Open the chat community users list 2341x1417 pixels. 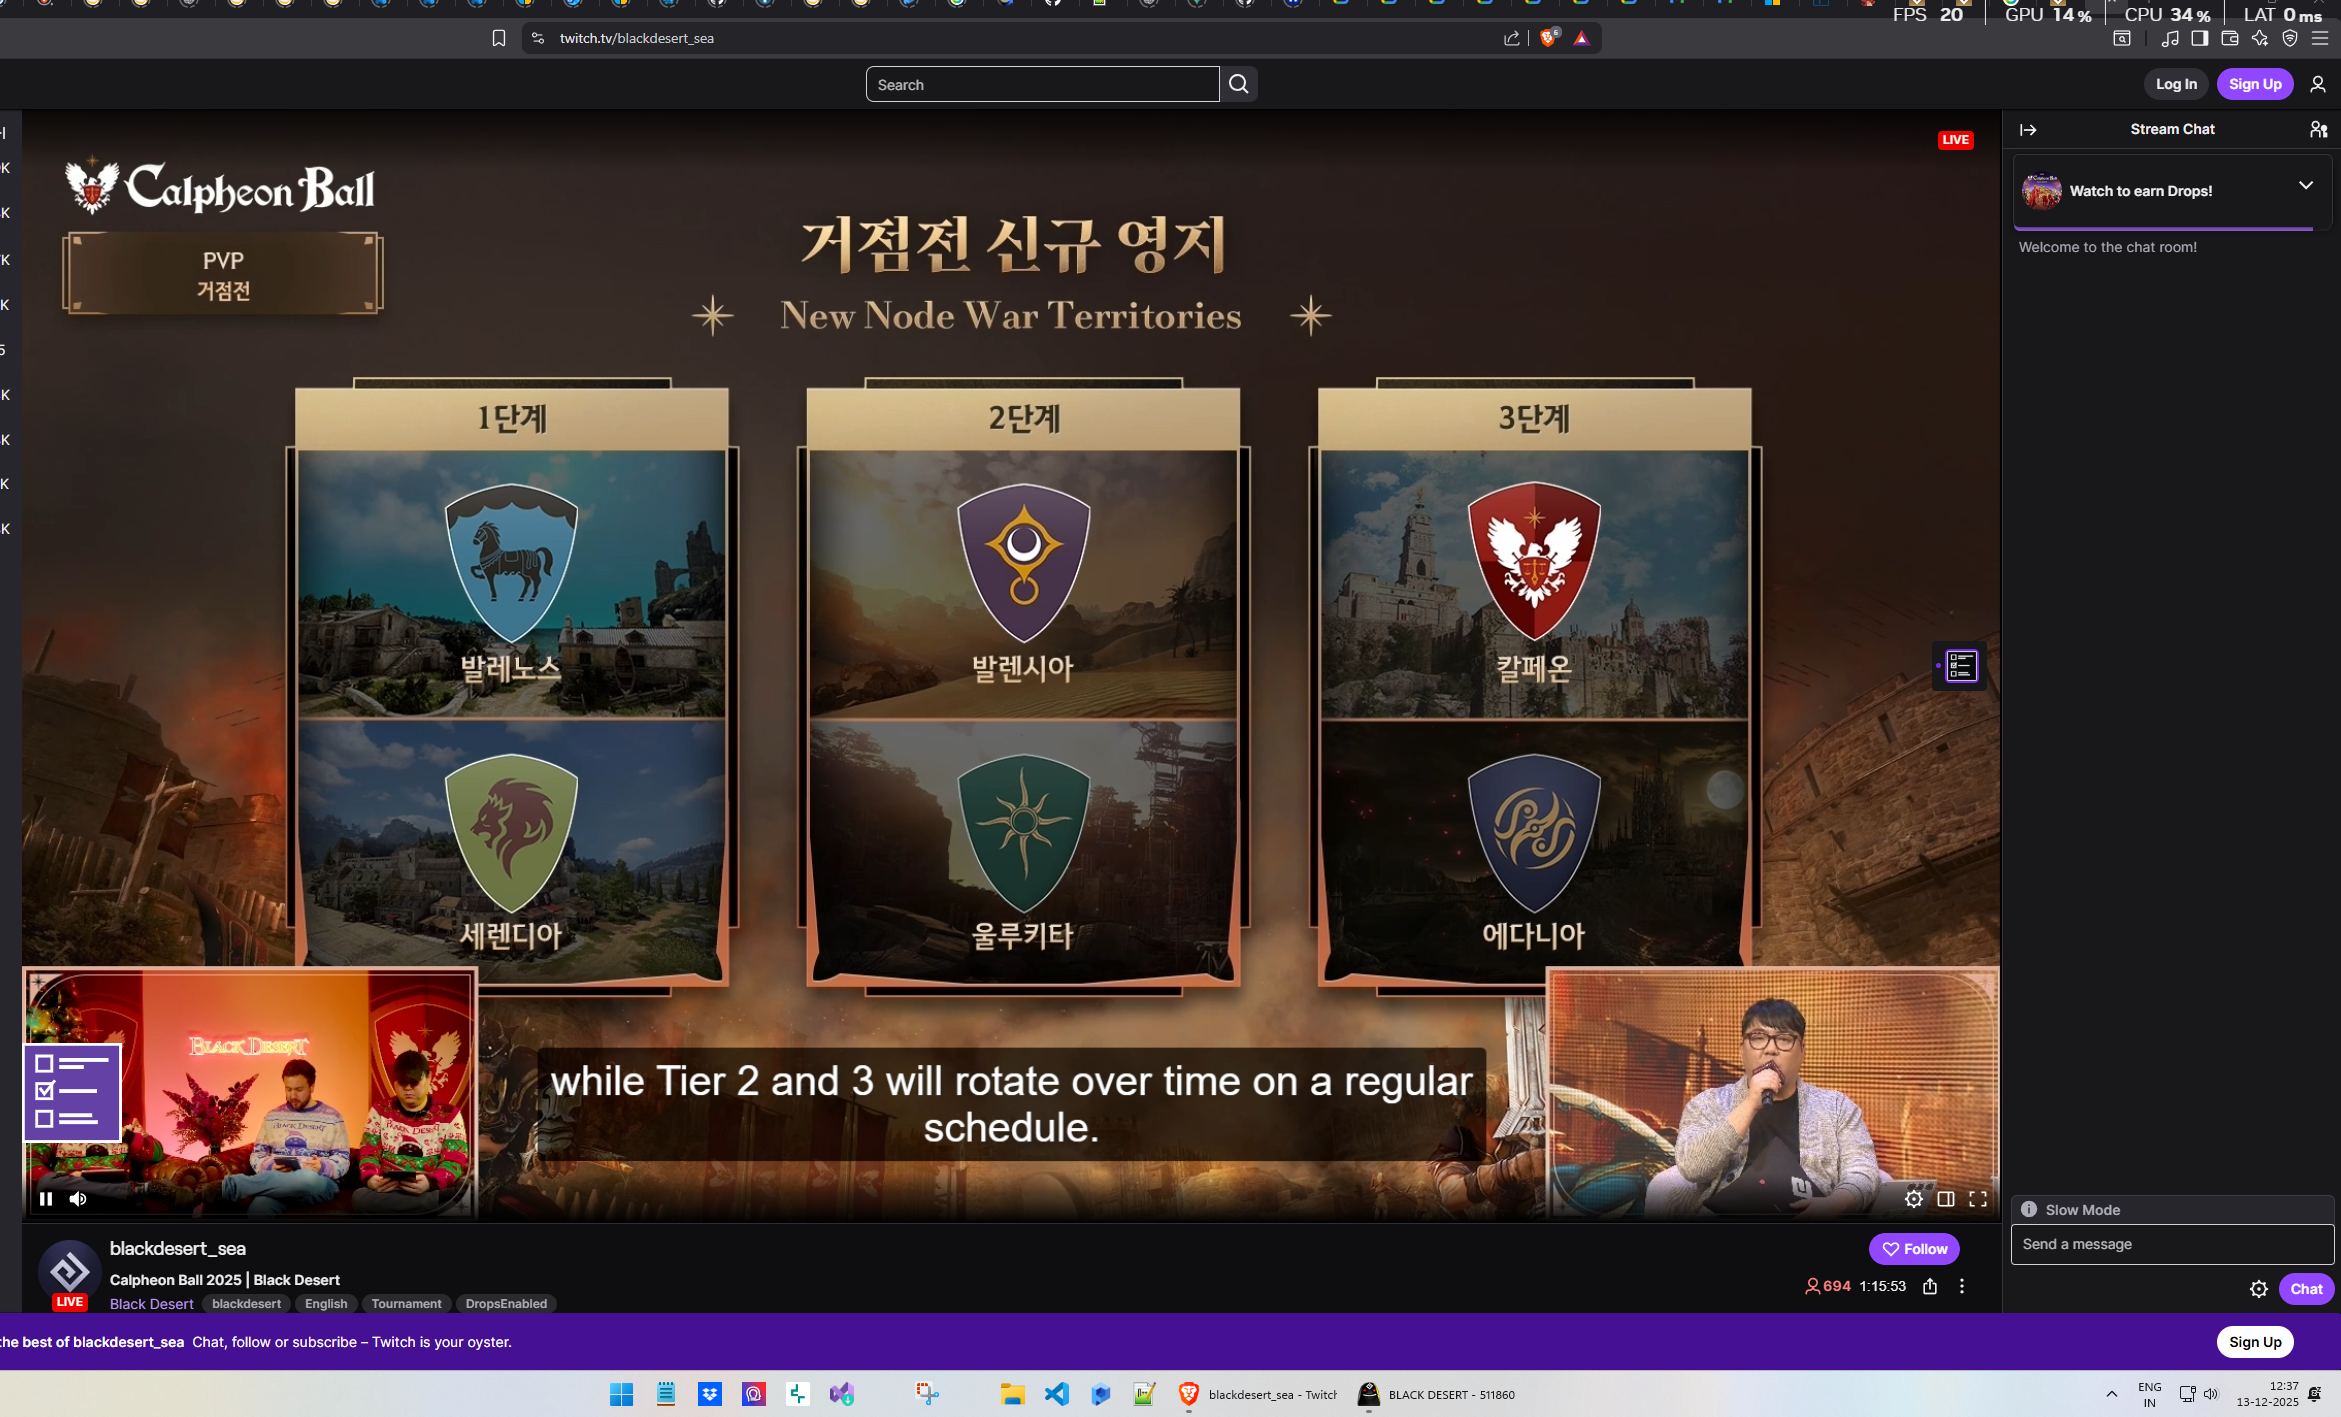pos(2318,130)
